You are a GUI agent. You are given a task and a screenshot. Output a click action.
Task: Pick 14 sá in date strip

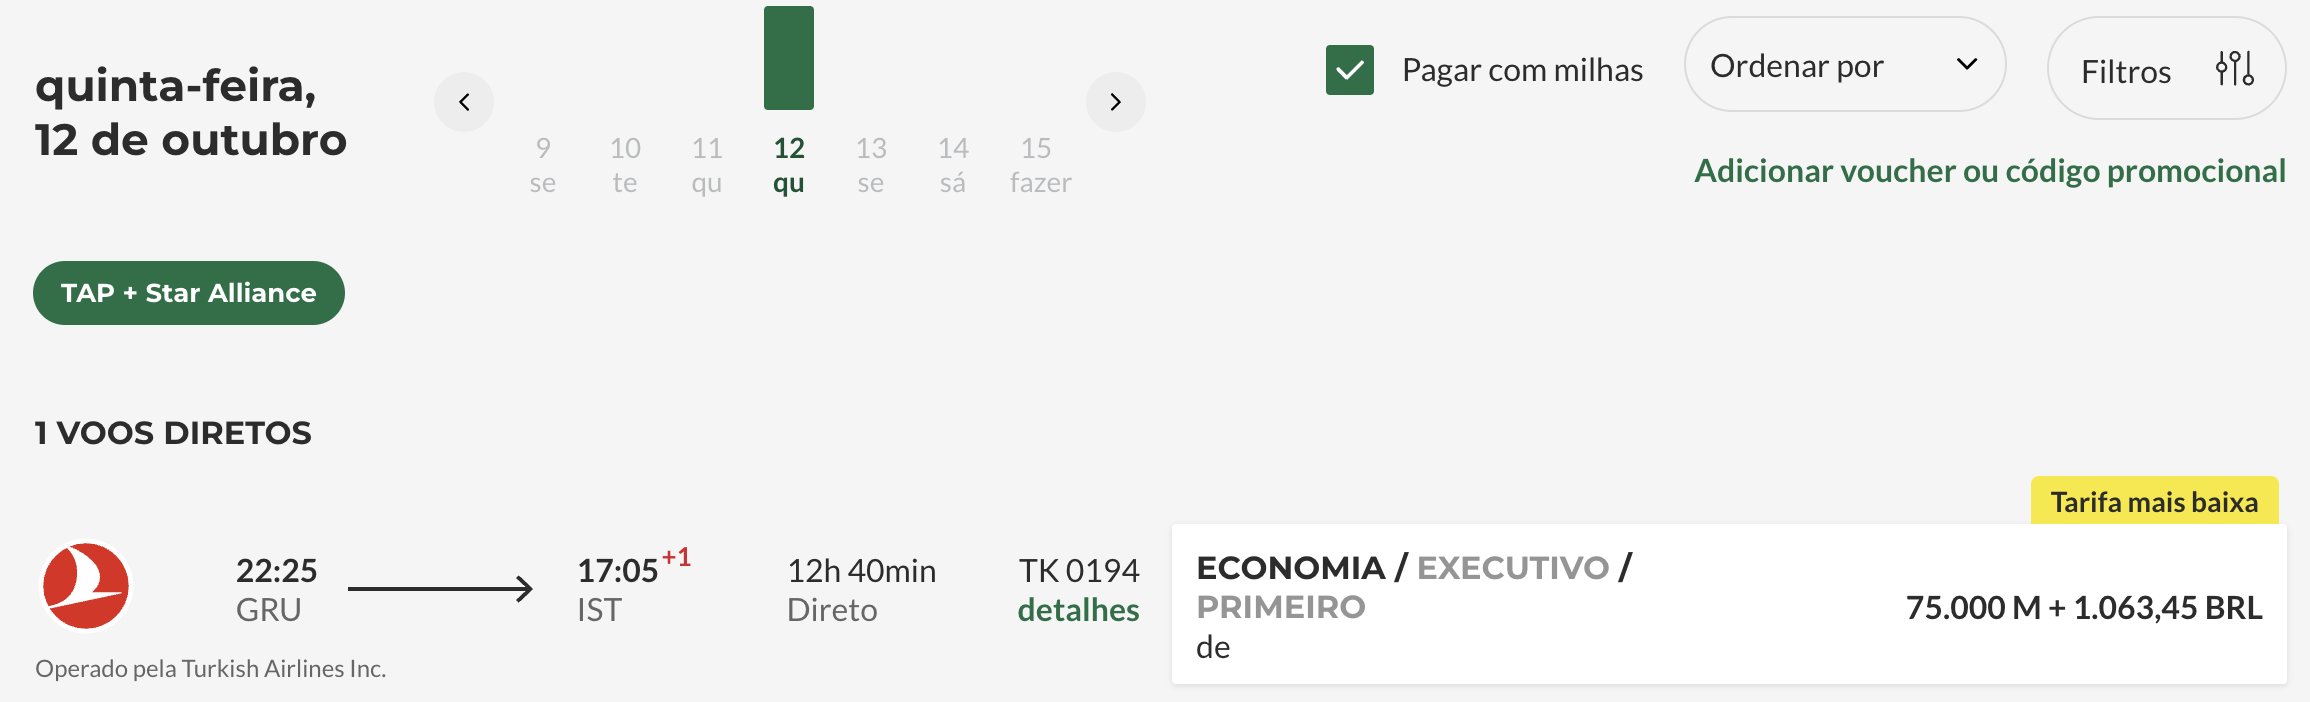point(953,165)
